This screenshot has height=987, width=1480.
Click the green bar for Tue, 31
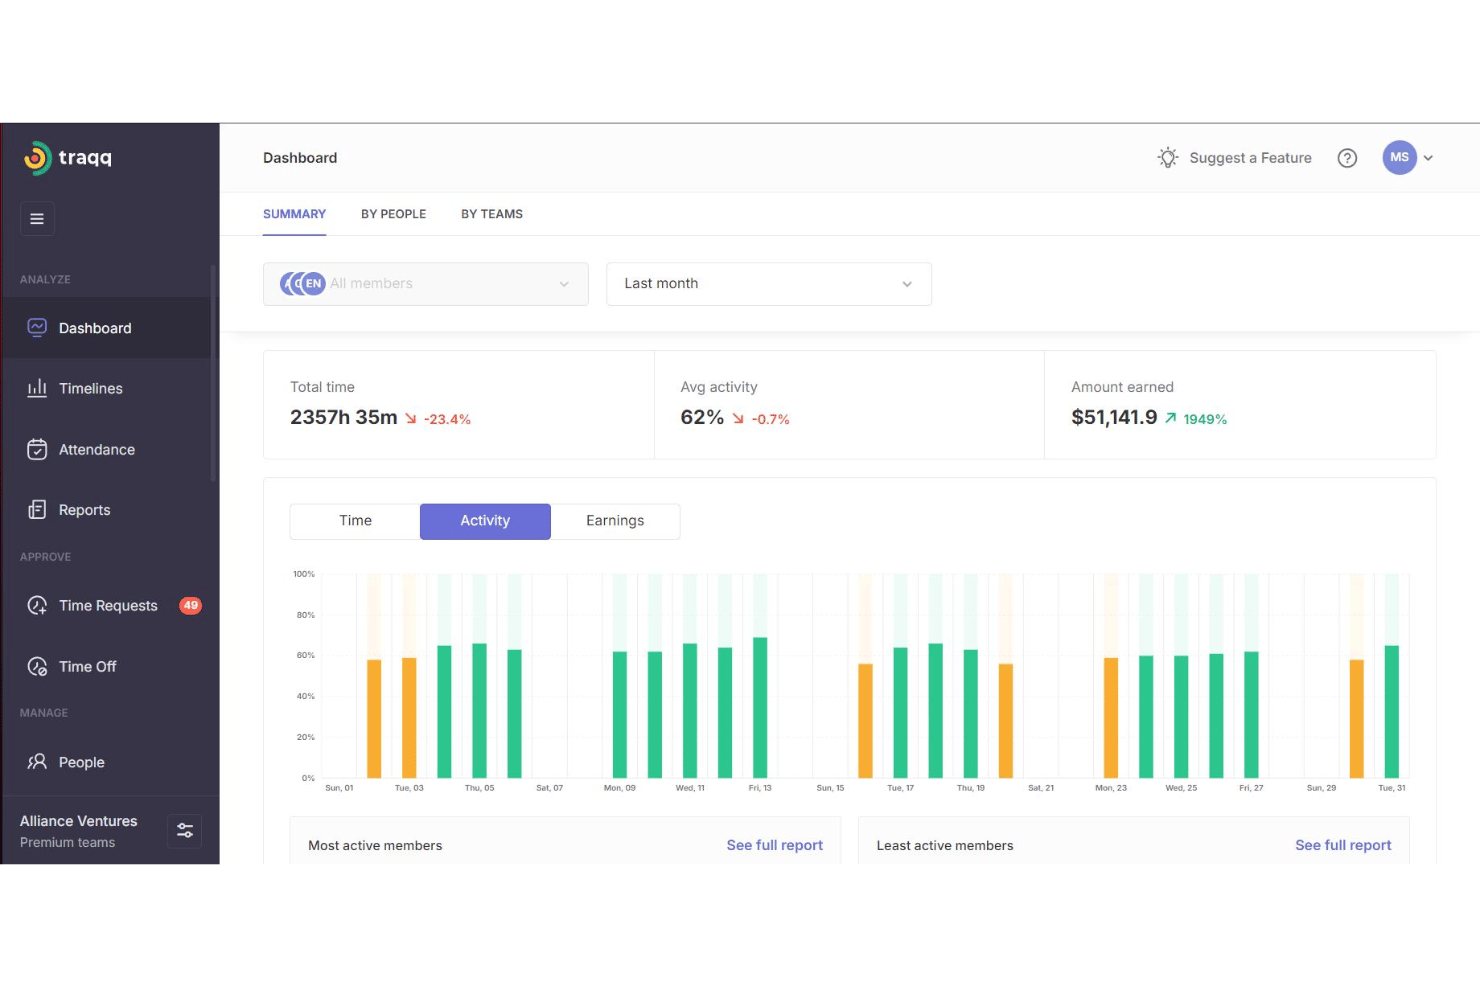[x=1392, y=712]
